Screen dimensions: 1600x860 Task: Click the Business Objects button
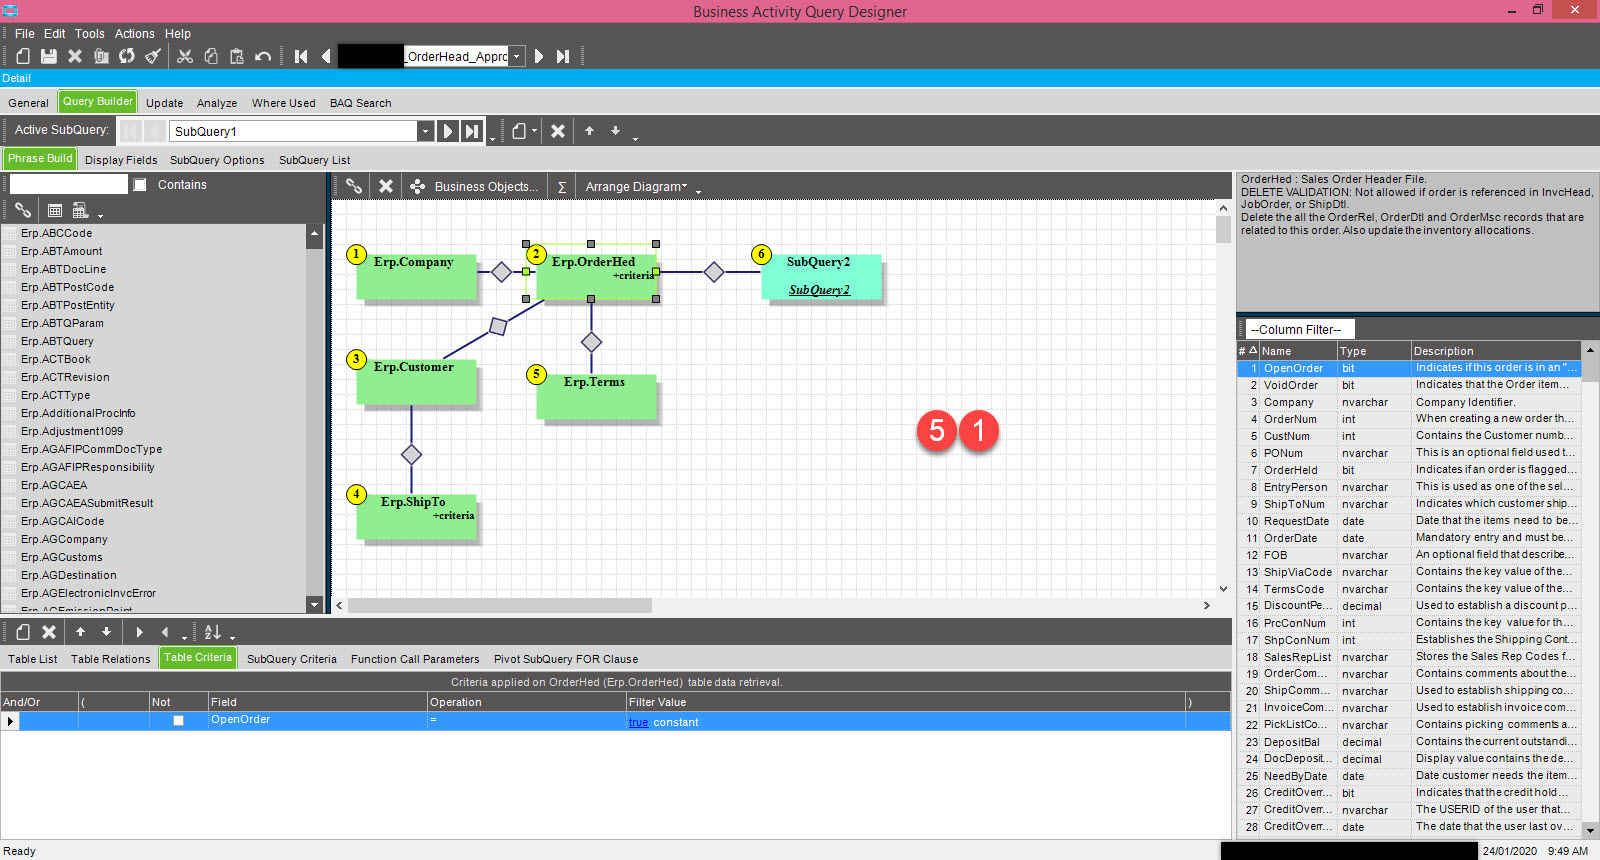coord(475,187)
